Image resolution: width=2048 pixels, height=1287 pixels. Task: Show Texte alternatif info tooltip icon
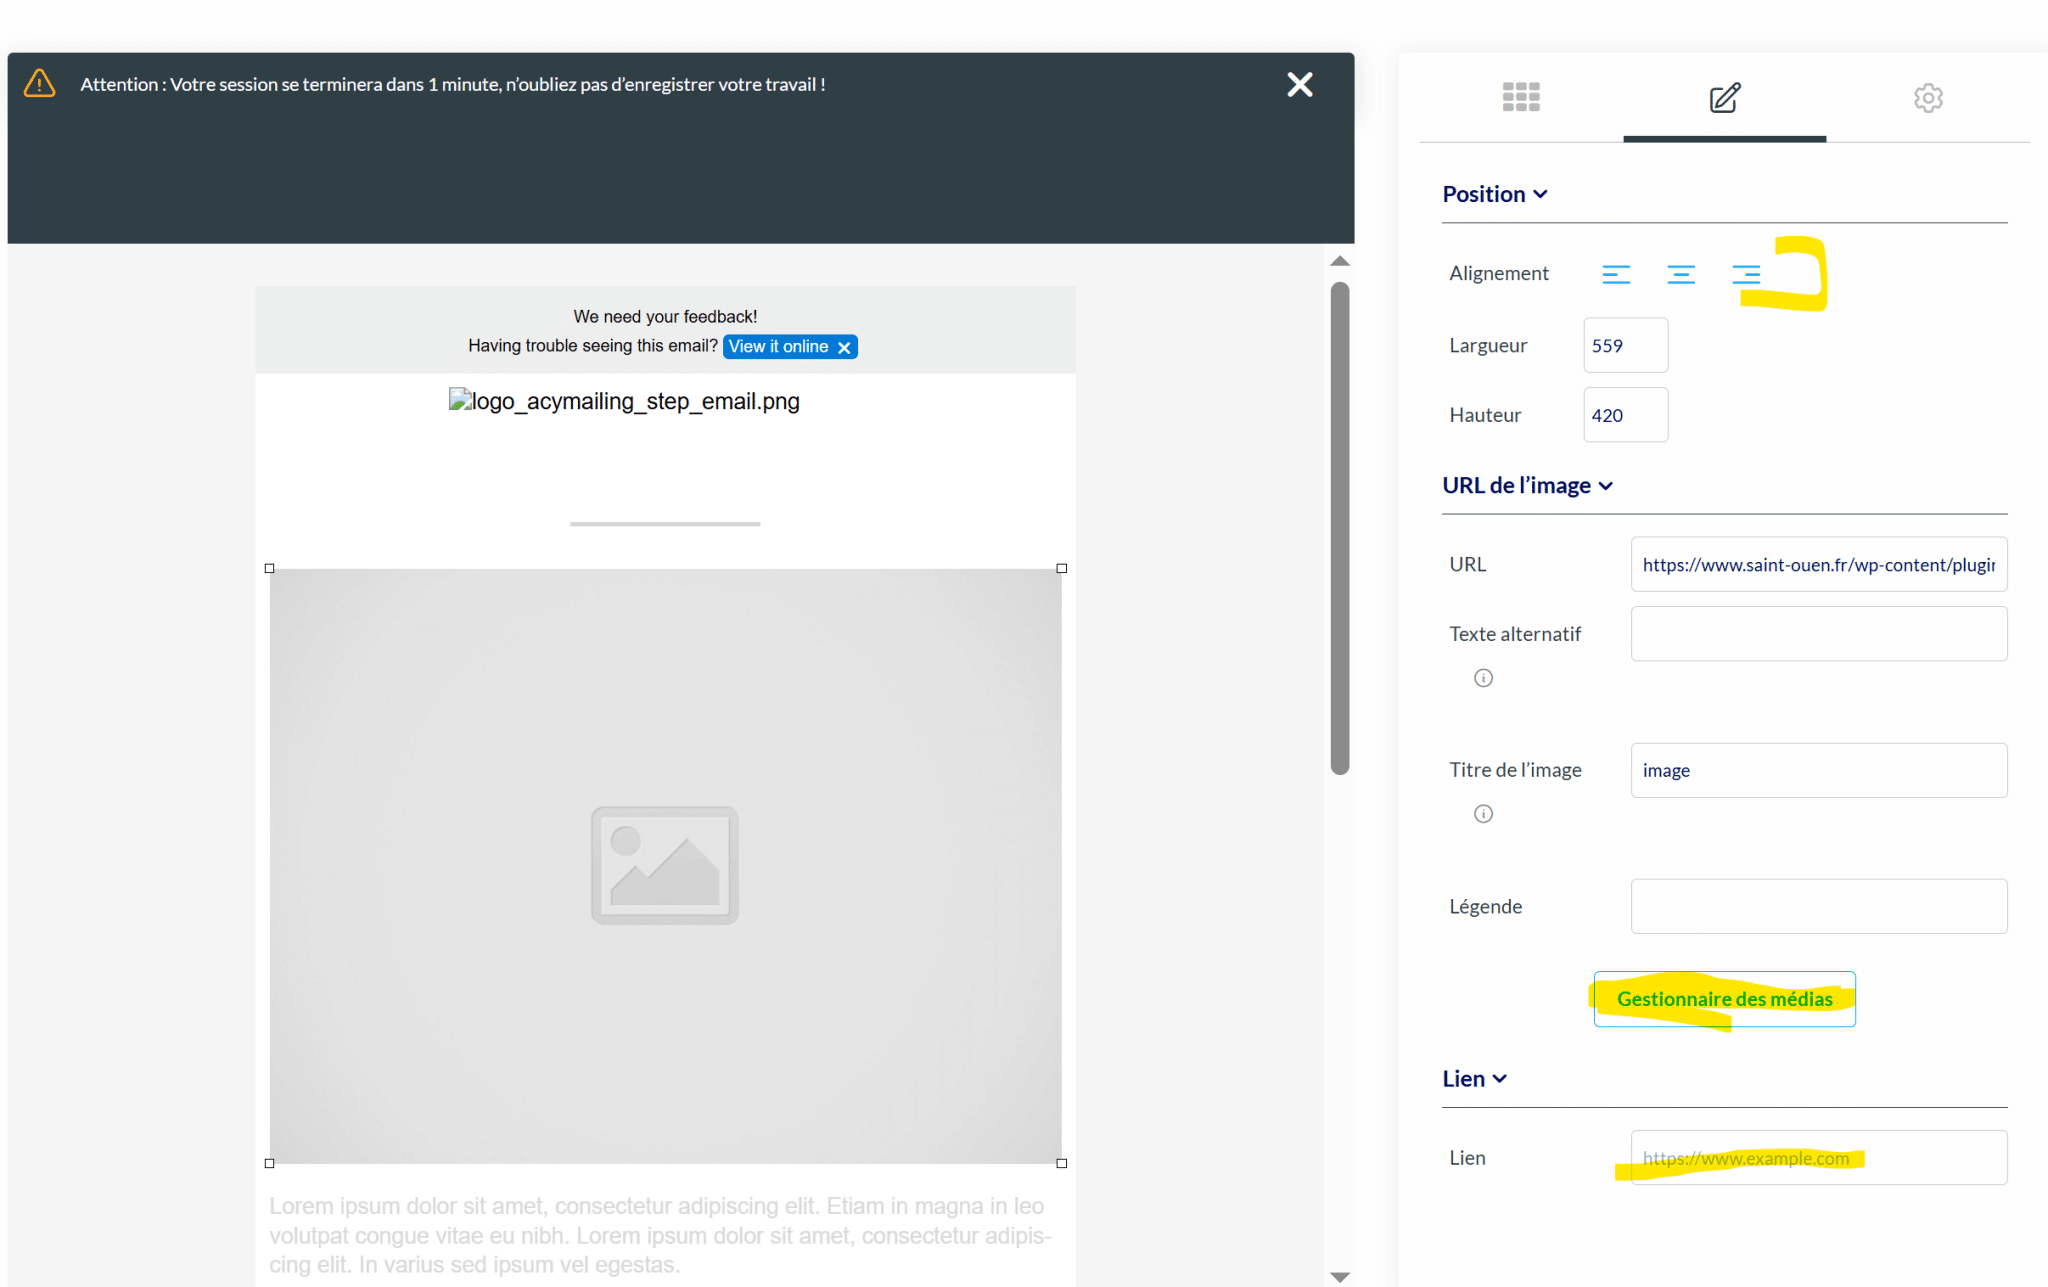point(1483,678)
